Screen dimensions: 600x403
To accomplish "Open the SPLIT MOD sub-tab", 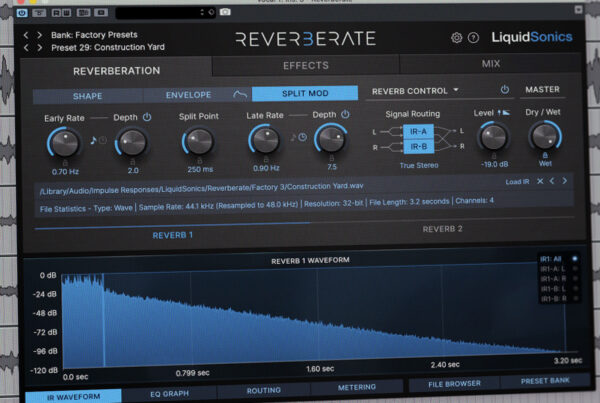I will click(305, 93).
